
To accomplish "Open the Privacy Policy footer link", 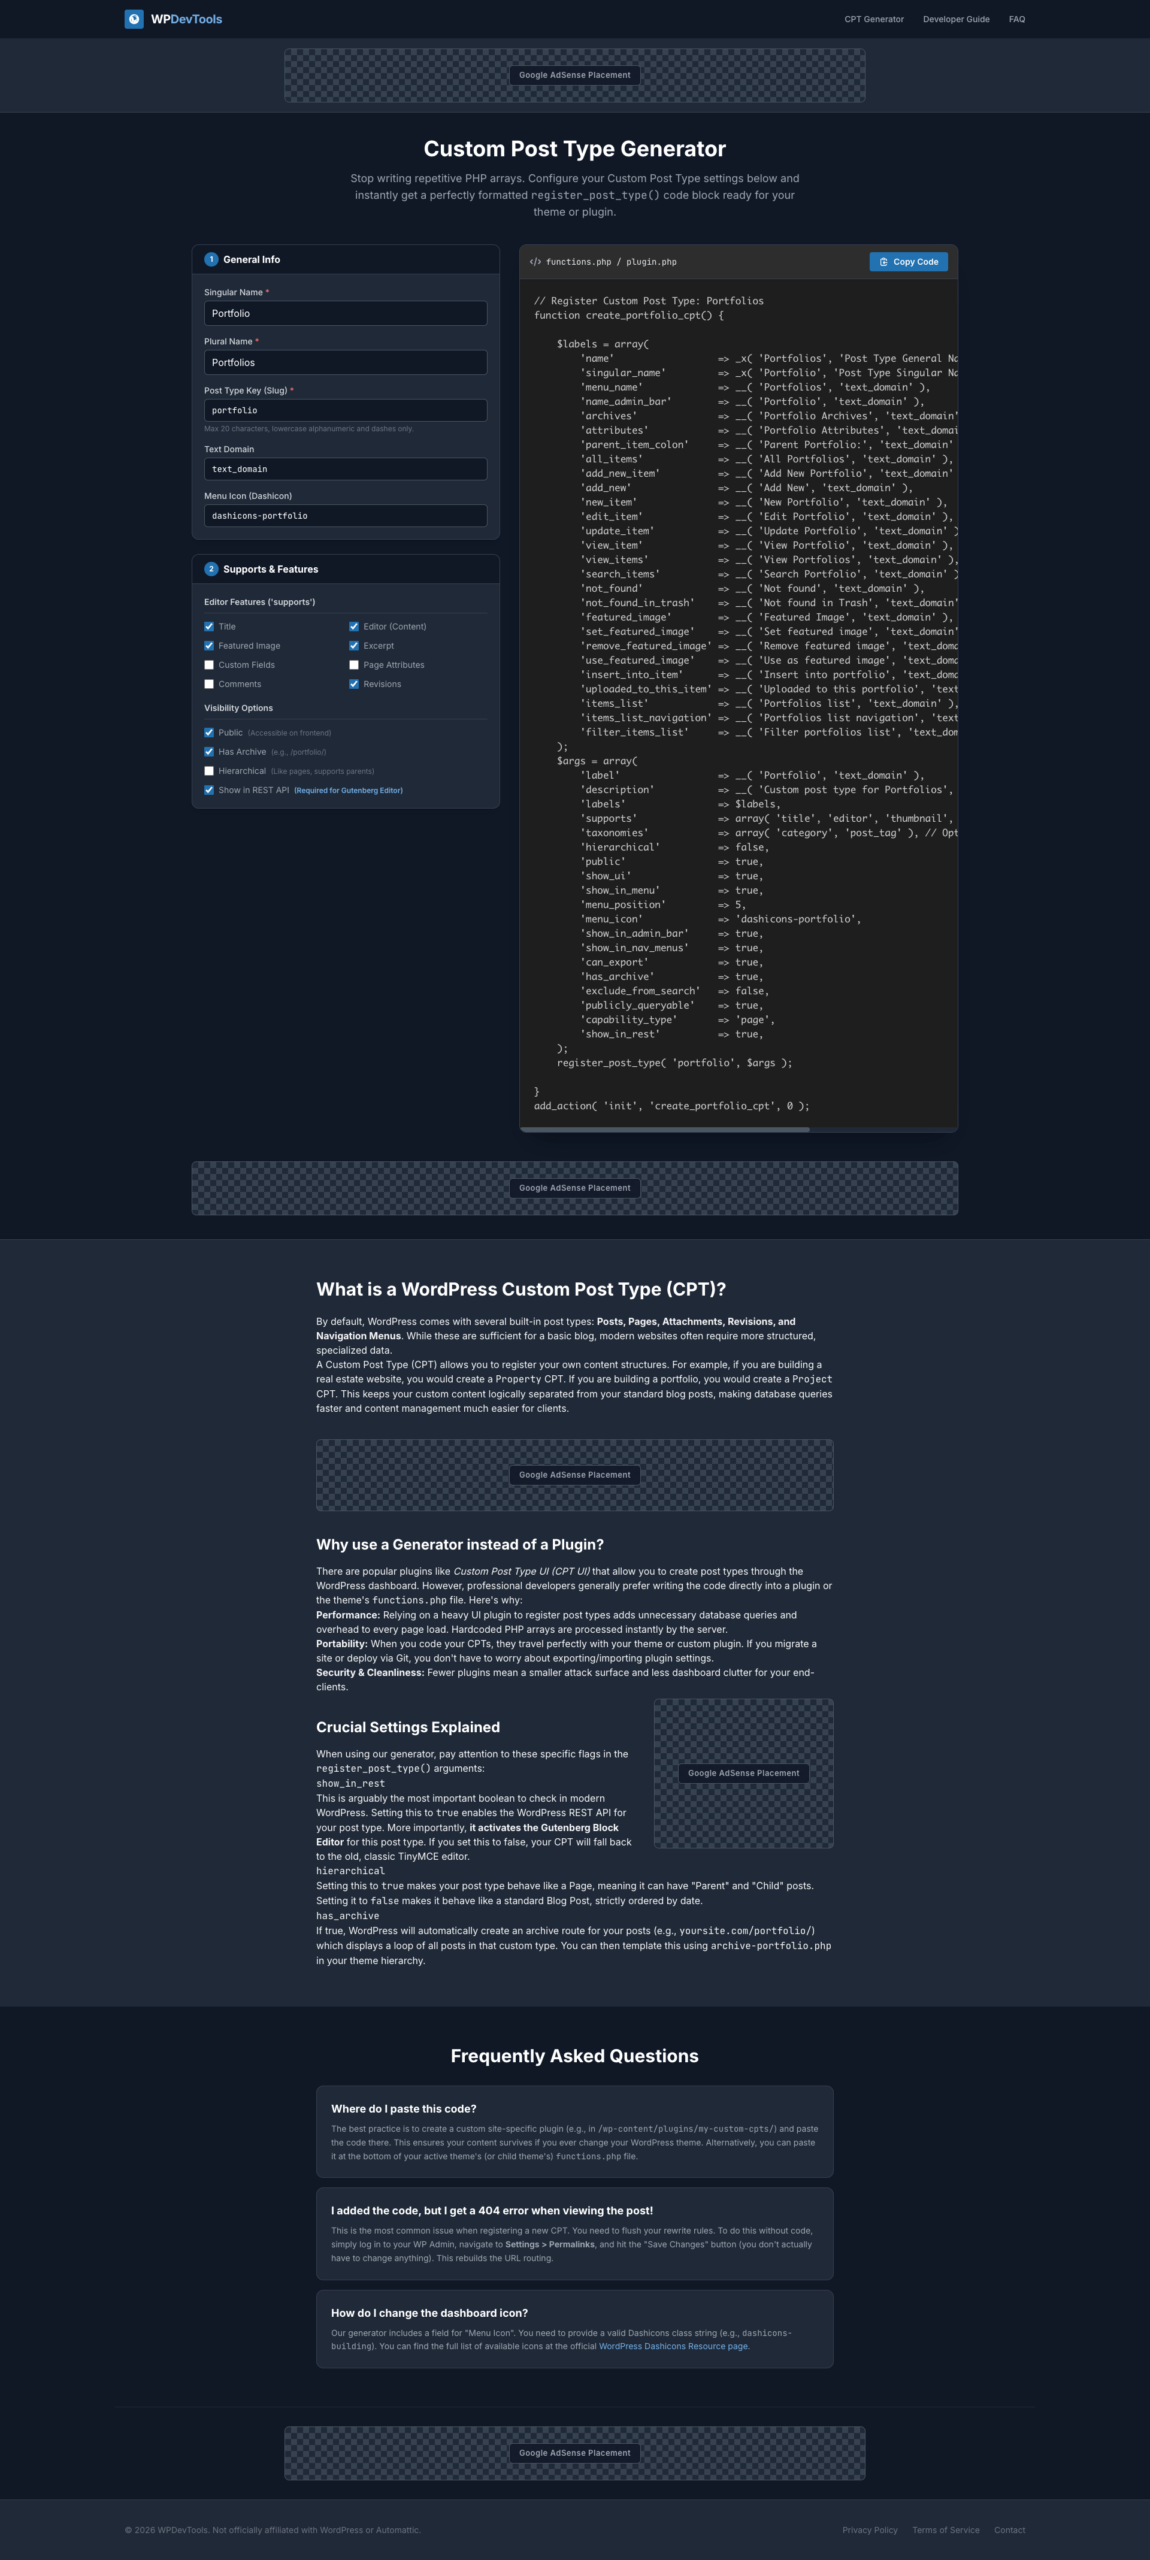I will pyautogui.click(x=870, y=2530).
